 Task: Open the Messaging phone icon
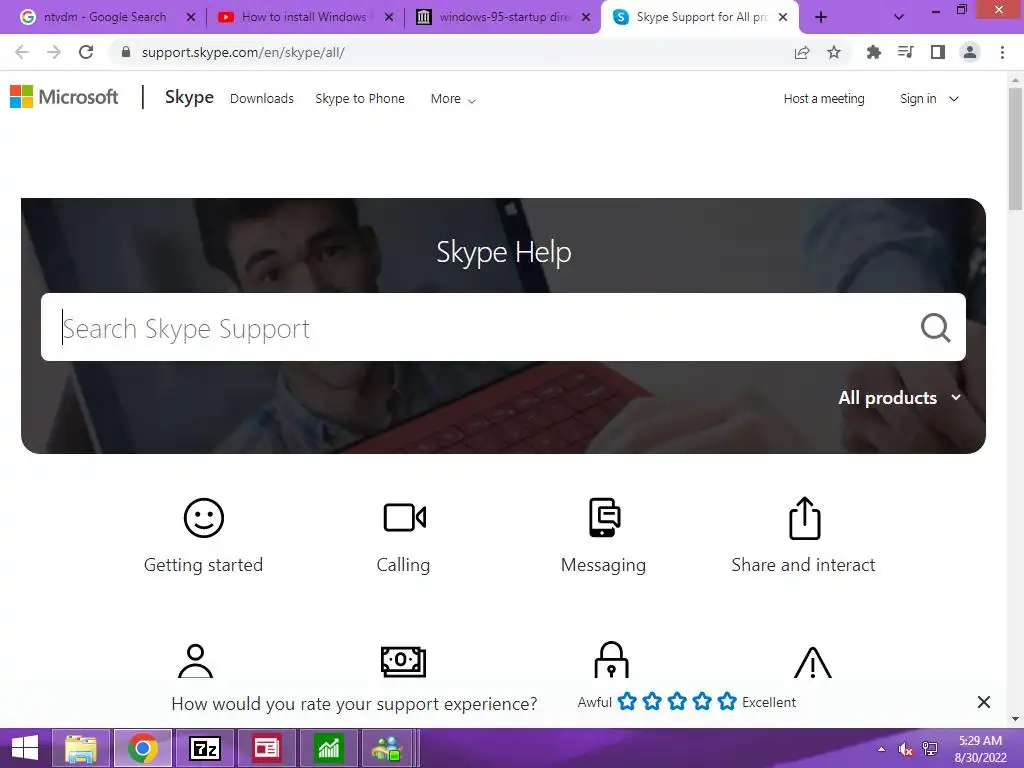pos(604,517)
